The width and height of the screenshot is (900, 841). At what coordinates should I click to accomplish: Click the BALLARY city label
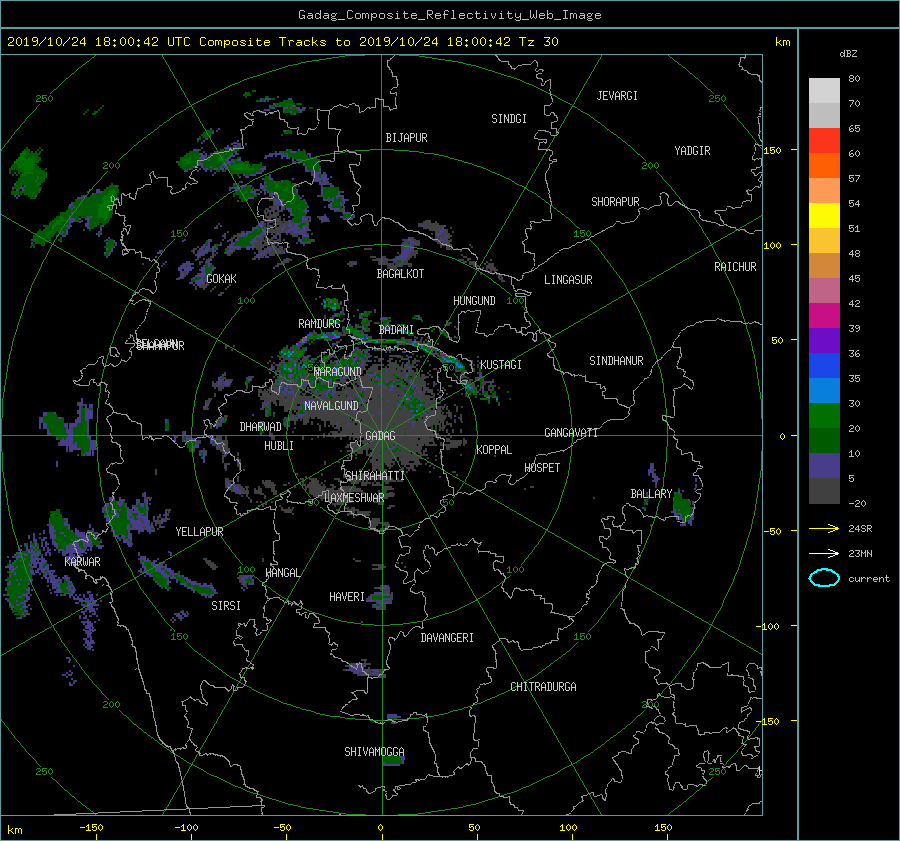point(651,494)
